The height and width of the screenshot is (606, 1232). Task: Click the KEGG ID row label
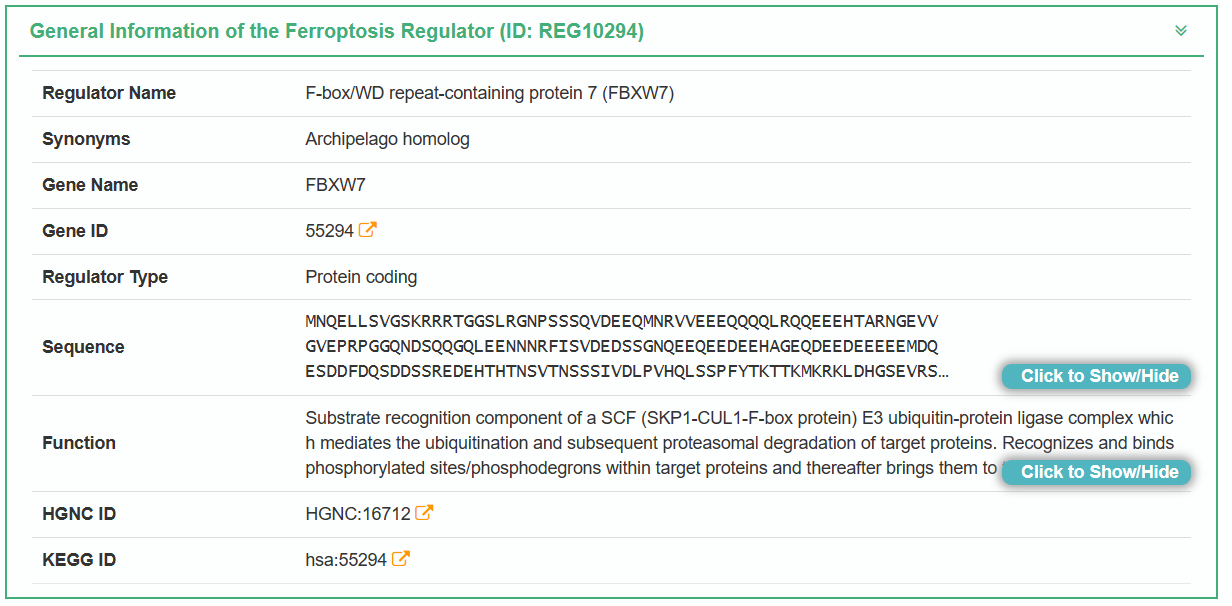(x=79, y=560)
